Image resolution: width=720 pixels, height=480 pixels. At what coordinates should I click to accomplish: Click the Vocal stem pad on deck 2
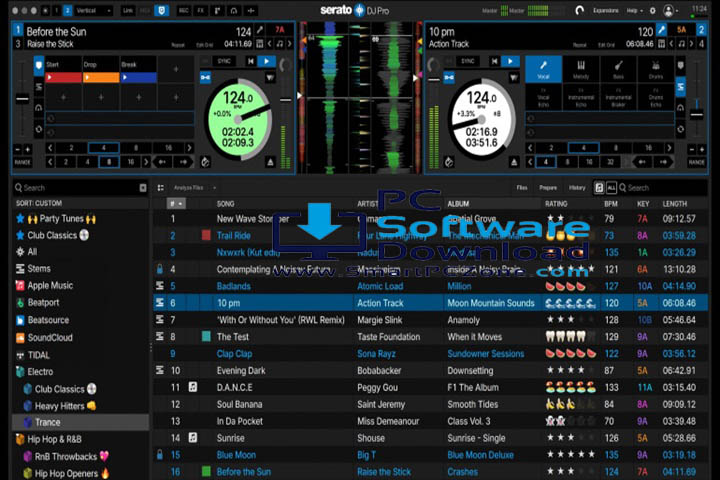pos(543,69)
